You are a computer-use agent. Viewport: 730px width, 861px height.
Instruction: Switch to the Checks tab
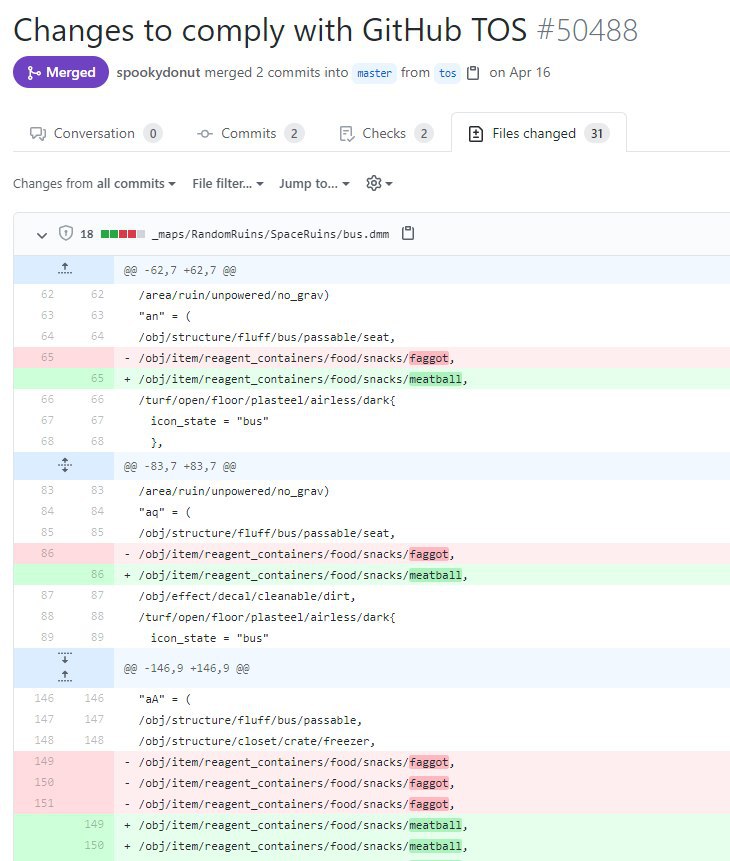pyautogui.click(x=386, y=133)
